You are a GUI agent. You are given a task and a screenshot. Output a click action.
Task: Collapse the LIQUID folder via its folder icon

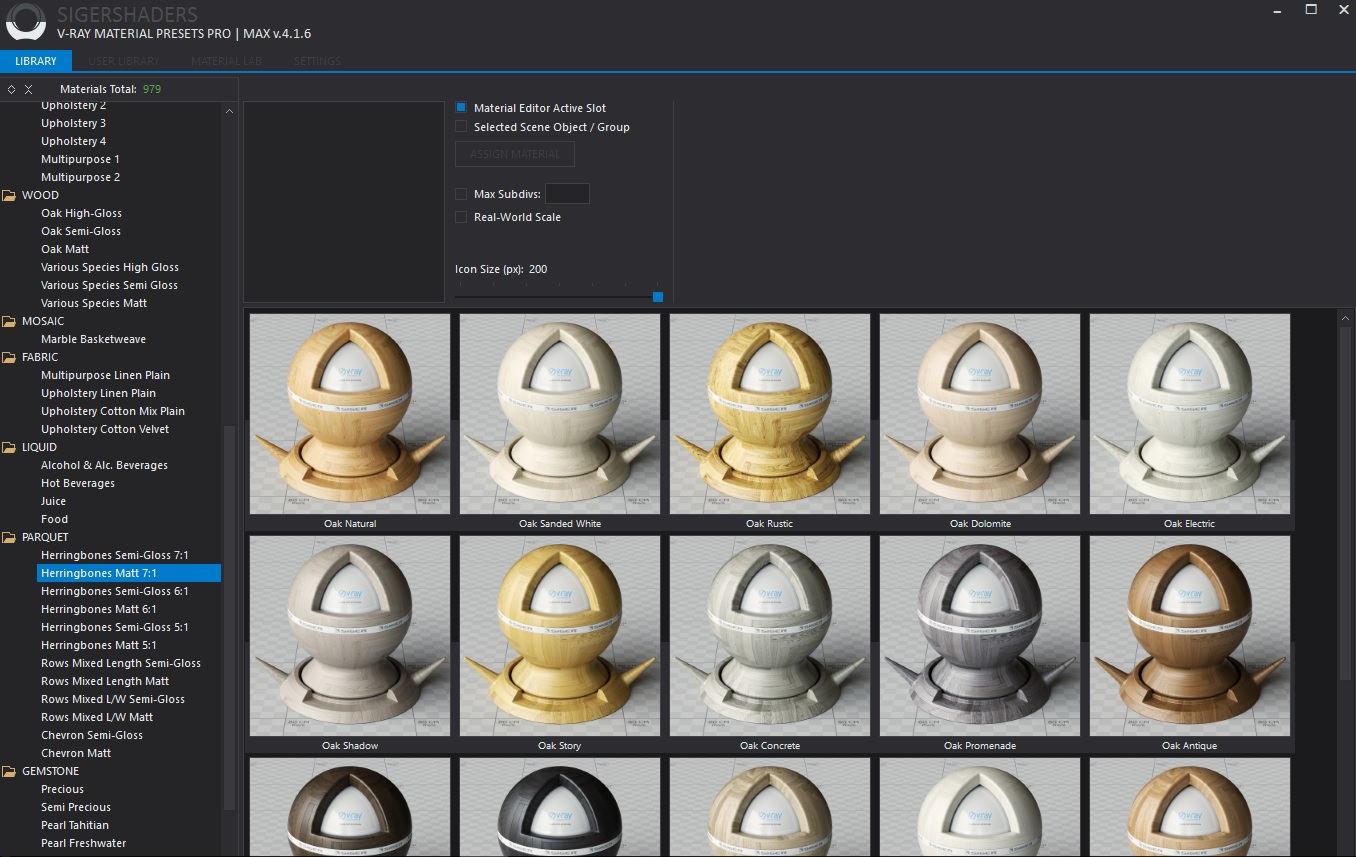(x=9, y=447)
